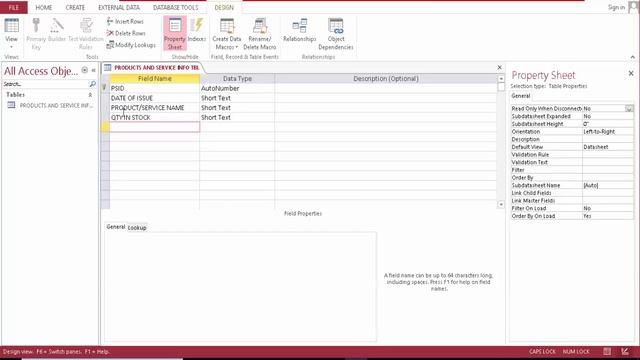The image size is (640, 360).
Task: Click the AutoNumber data type cell
Action: coord(237,88)
